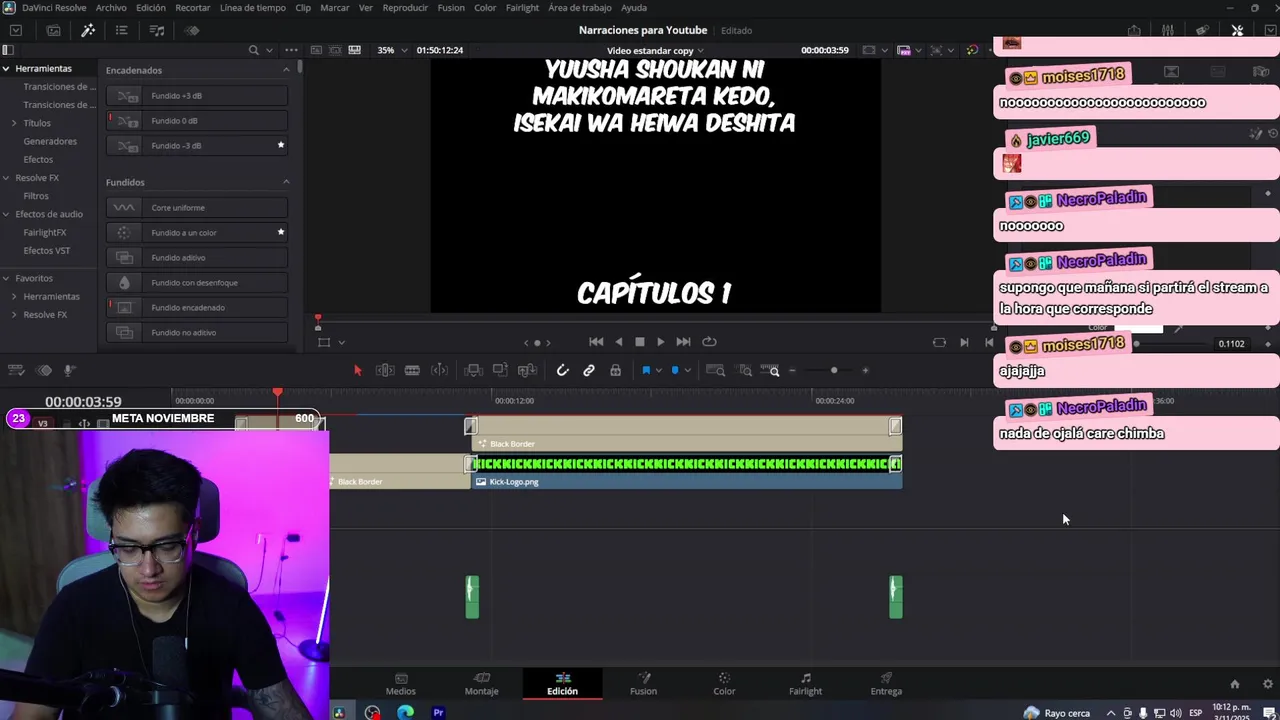Collapse the Encadenados effects group
Screen dimensions: 1280x720
[x=286, y=70]
